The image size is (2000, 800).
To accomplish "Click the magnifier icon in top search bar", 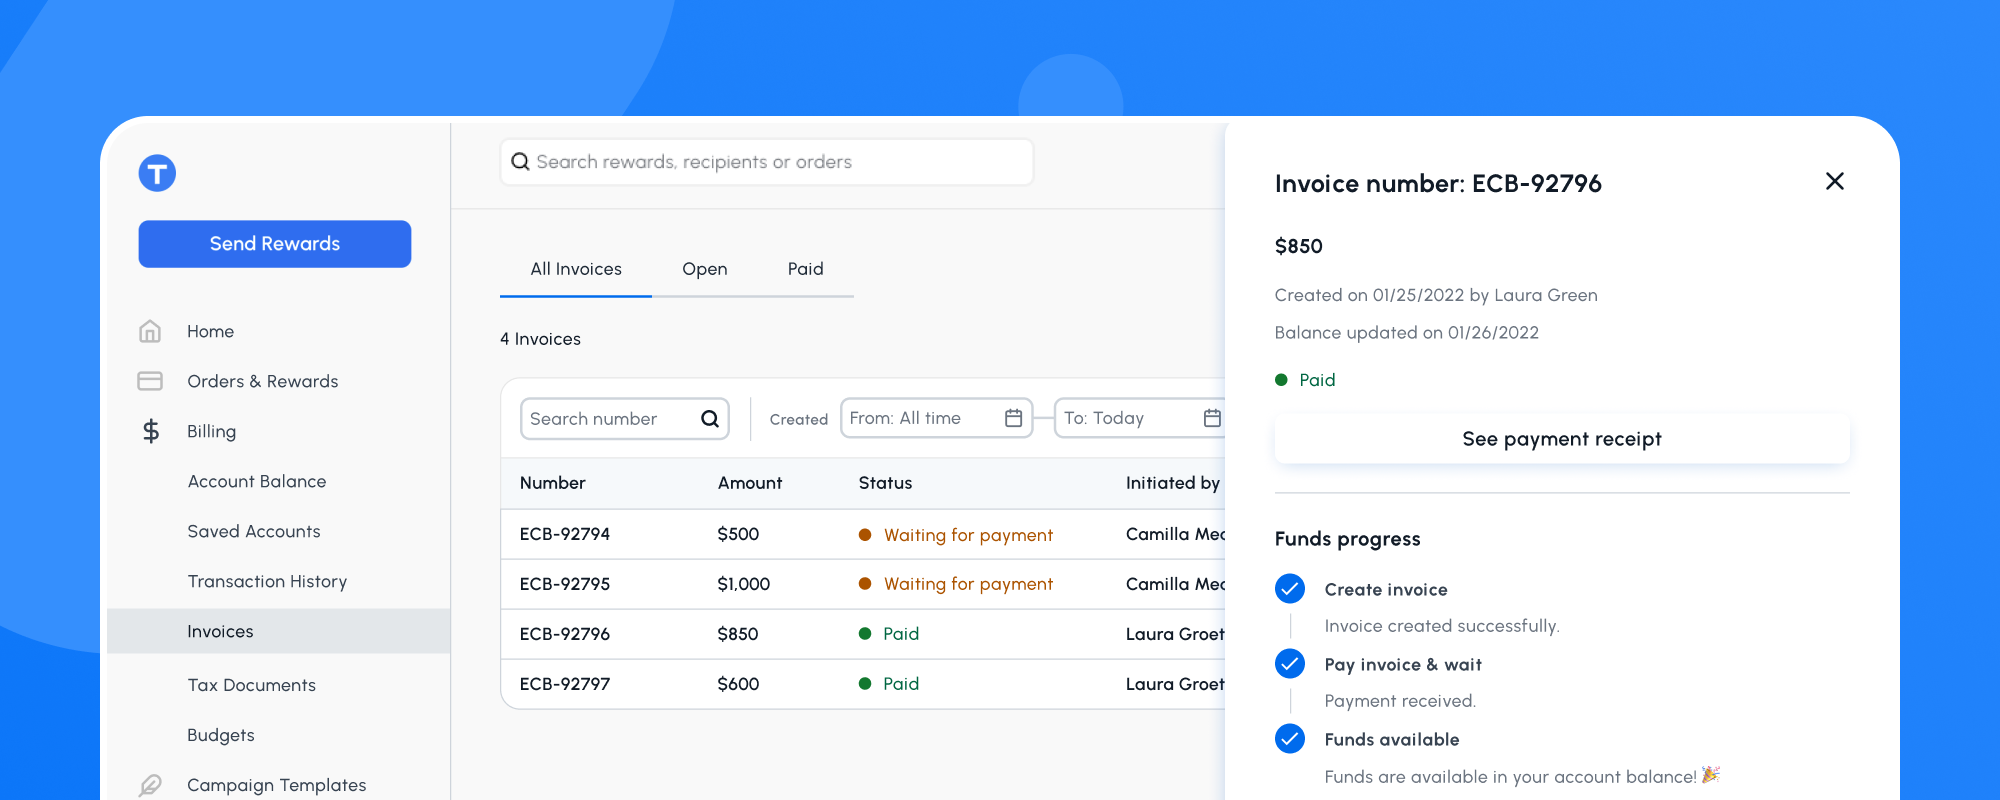I will [520, 162].
